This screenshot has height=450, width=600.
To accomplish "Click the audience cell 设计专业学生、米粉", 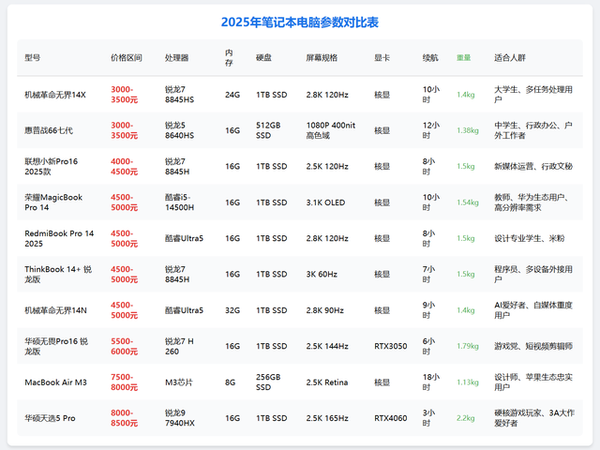I will 529,238.
